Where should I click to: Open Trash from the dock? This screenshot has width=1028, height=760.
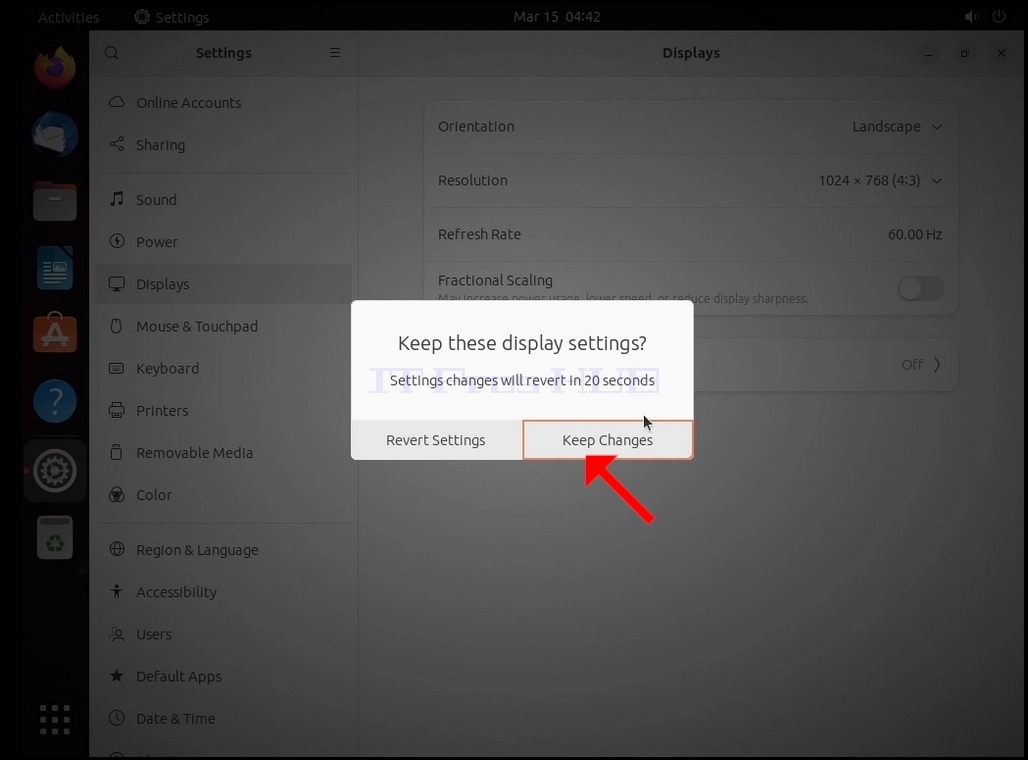click(x=55, y=538)
